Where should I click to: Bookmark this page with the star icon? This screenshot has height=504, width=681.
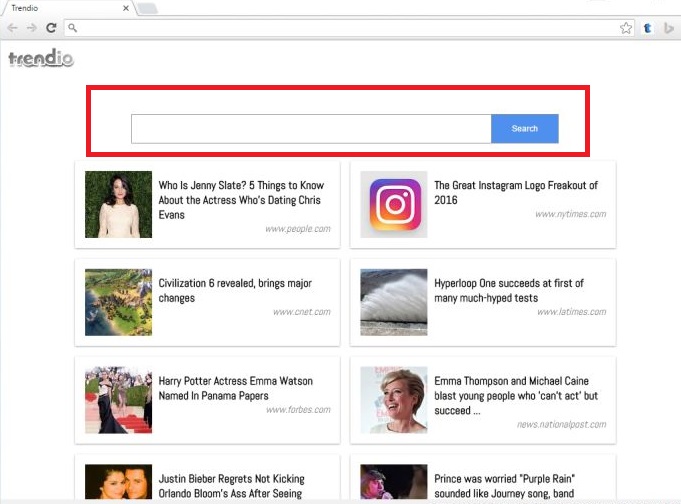626,28
